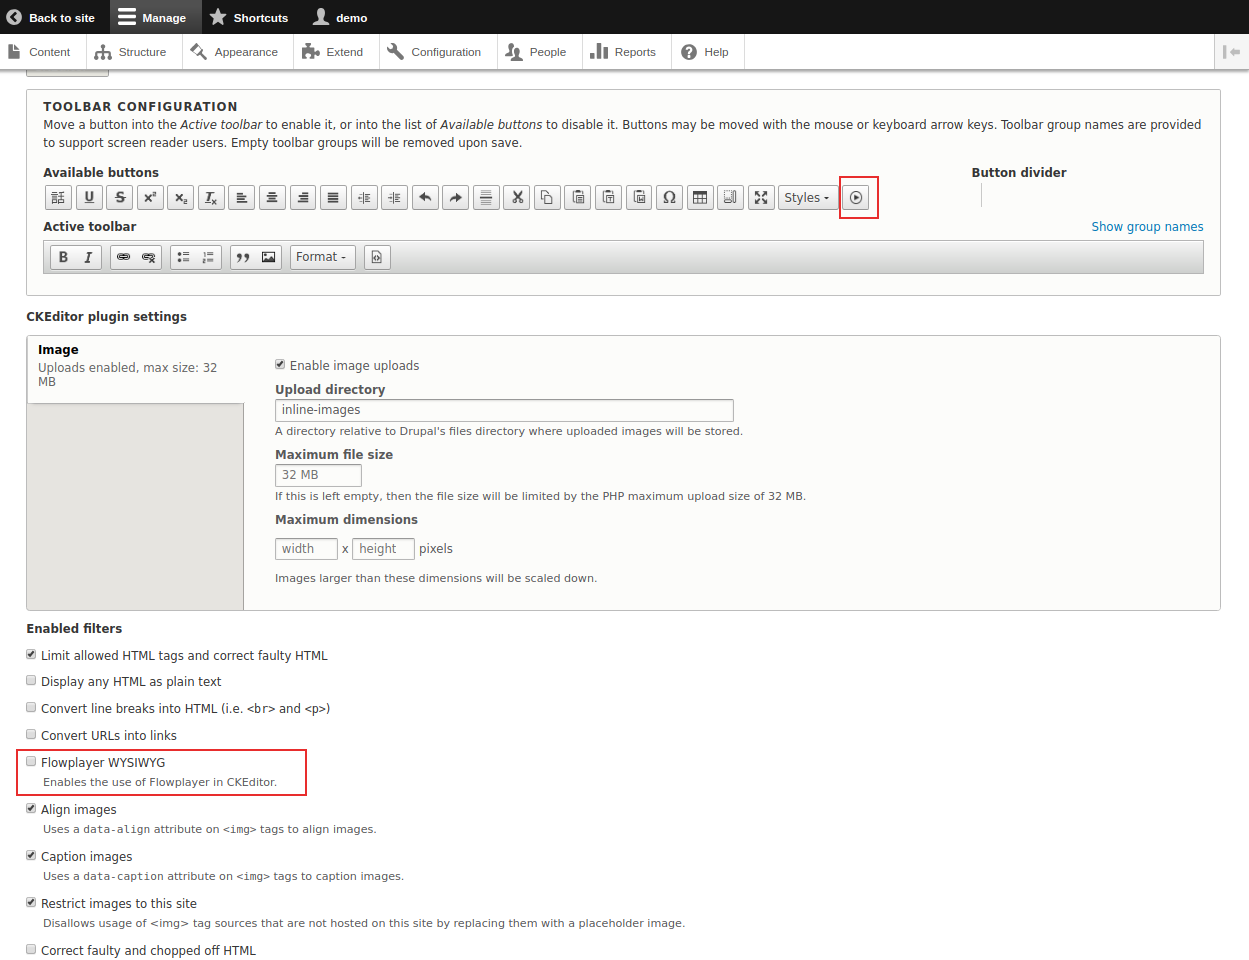Enable the Flowplayer WYSIWYG filter checkbox

31,762
